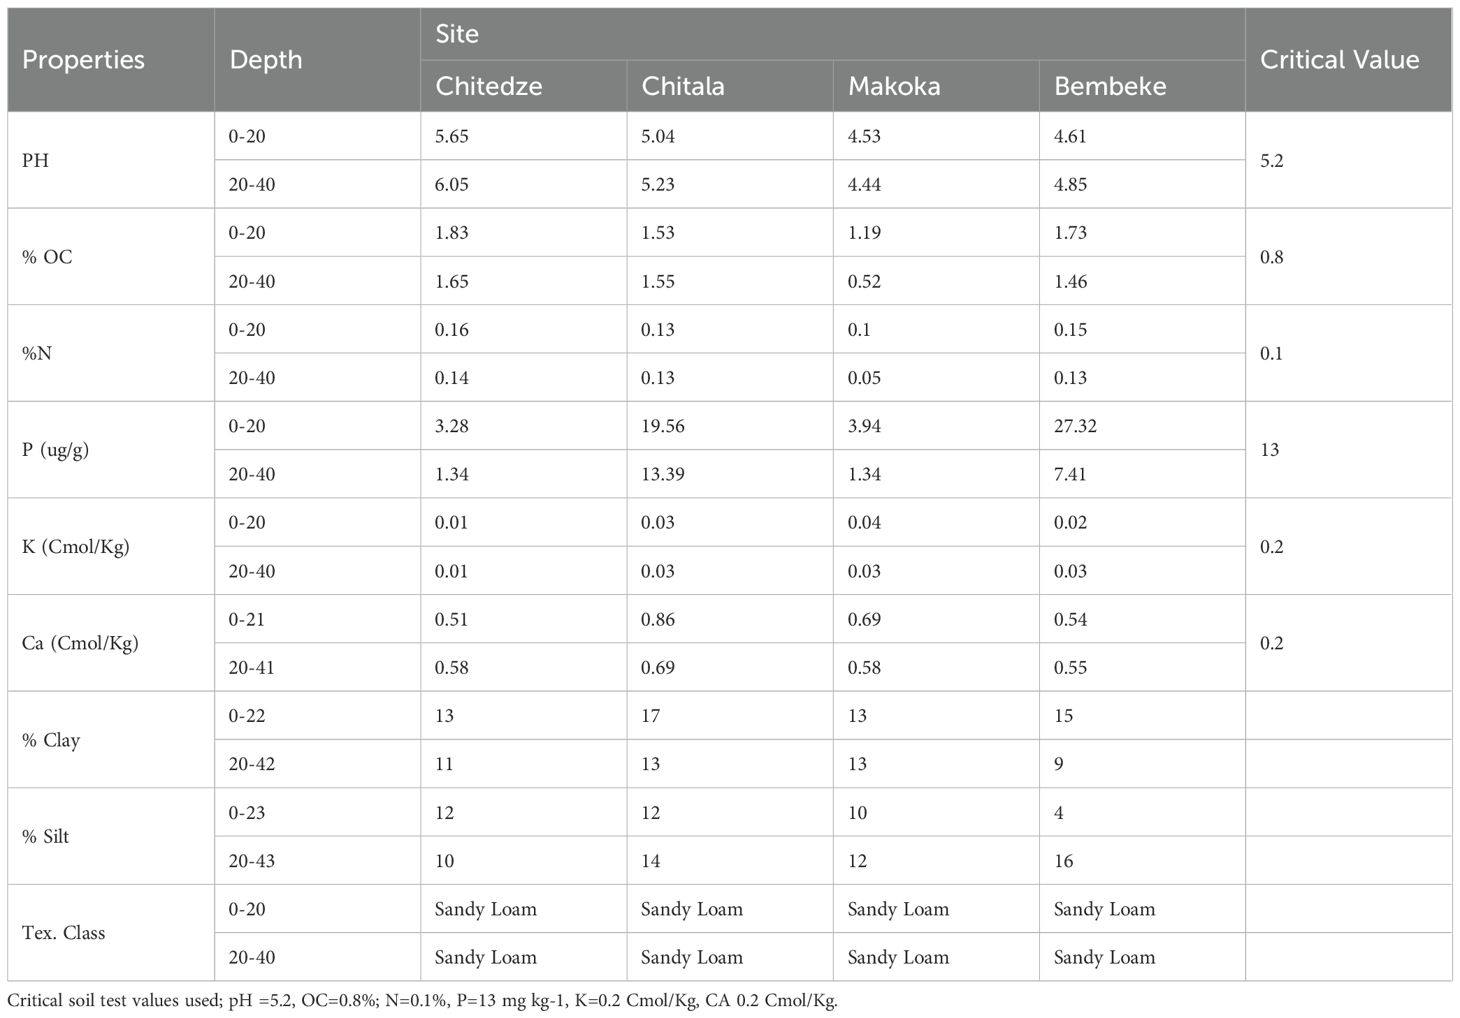Click the K (Cmol/Kg) row label
Screen dimensions: 1460x1018
tap(75, 547)
